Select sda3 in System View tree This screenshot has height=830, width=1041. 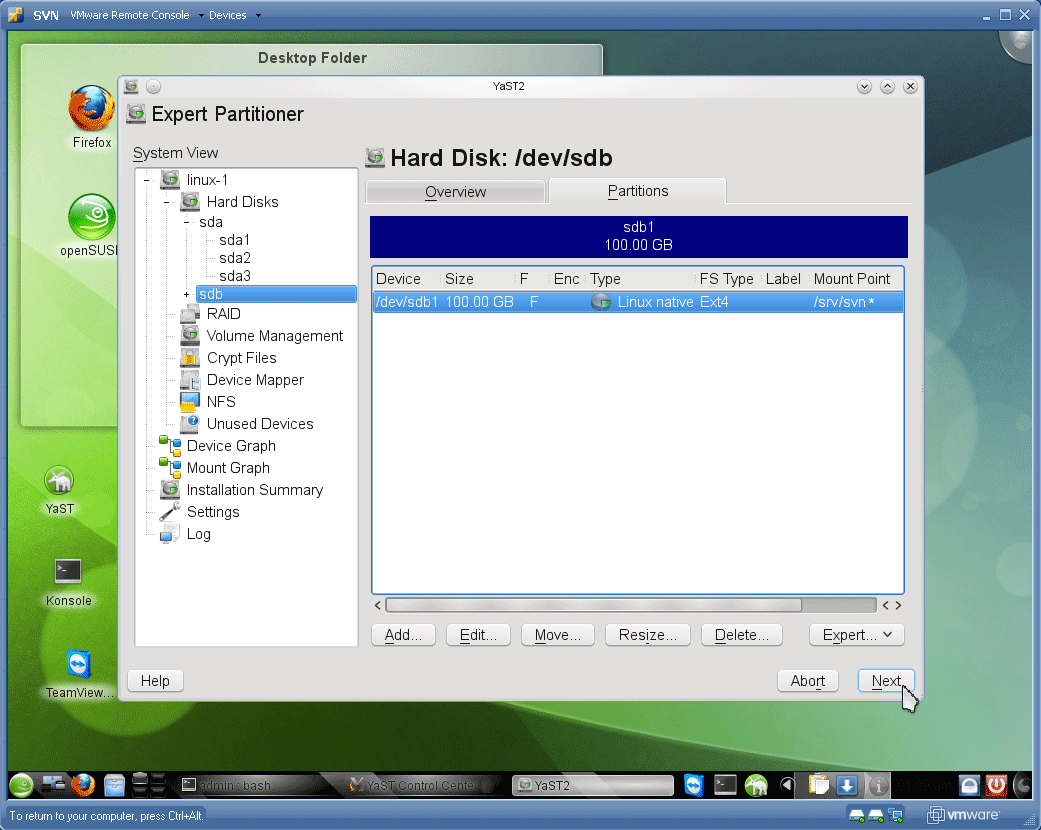pos(234,276)
